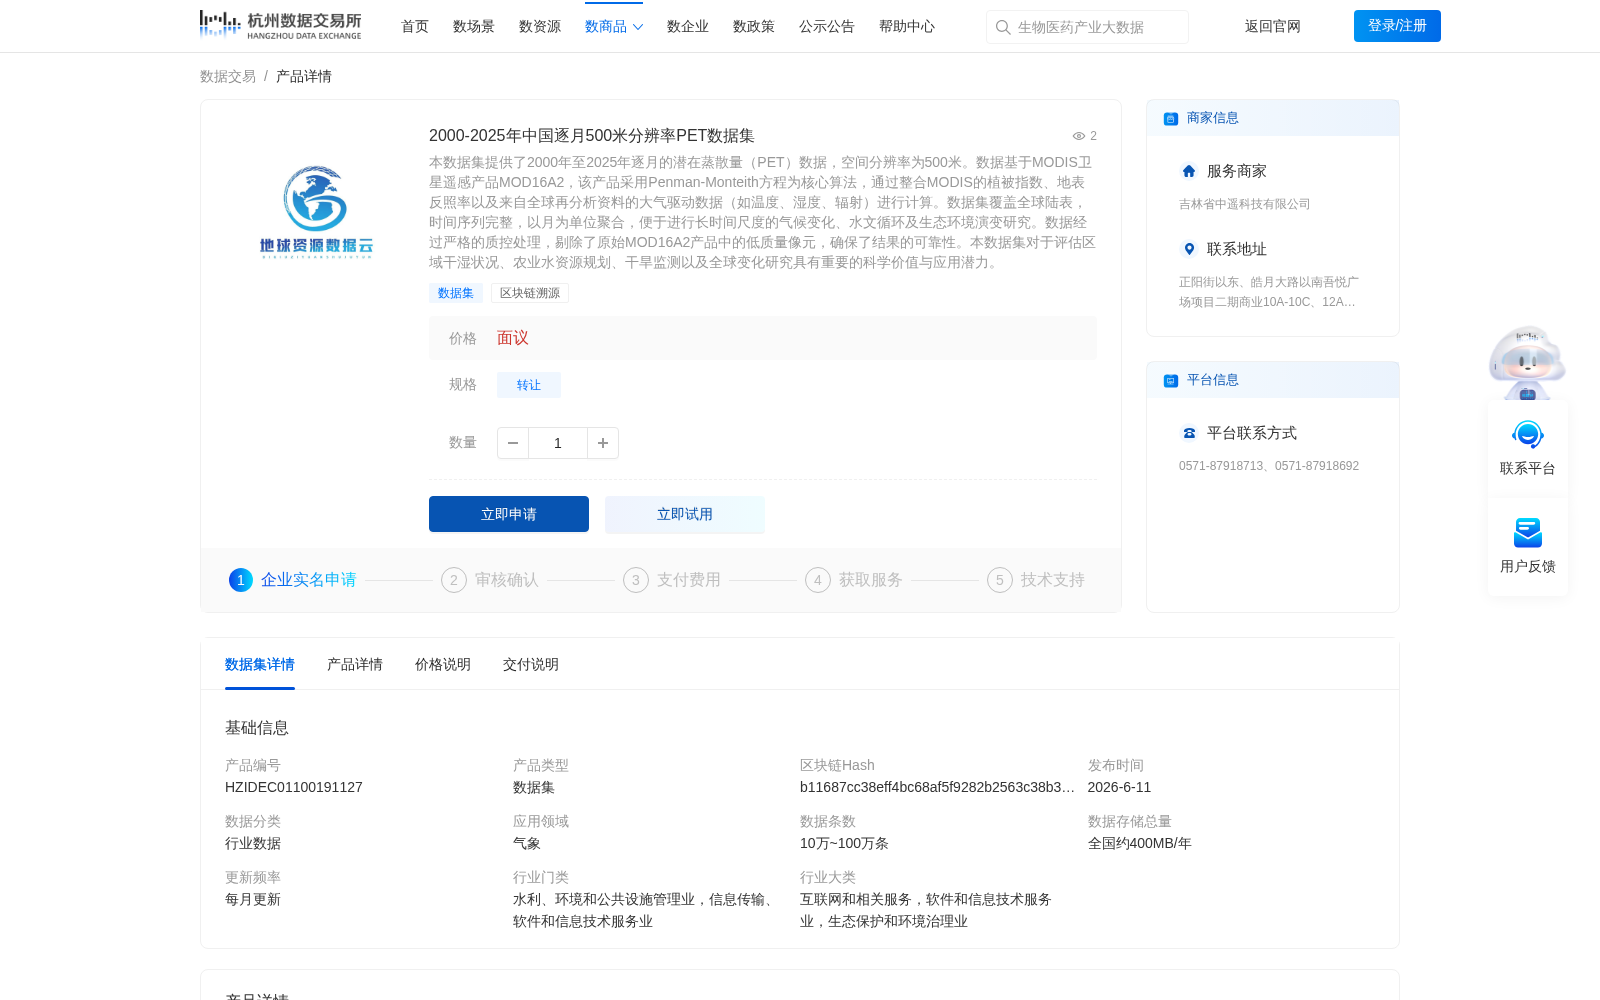Open the robot assistant mascot
1600x1000 pixels.
[x=1527, y=362]
